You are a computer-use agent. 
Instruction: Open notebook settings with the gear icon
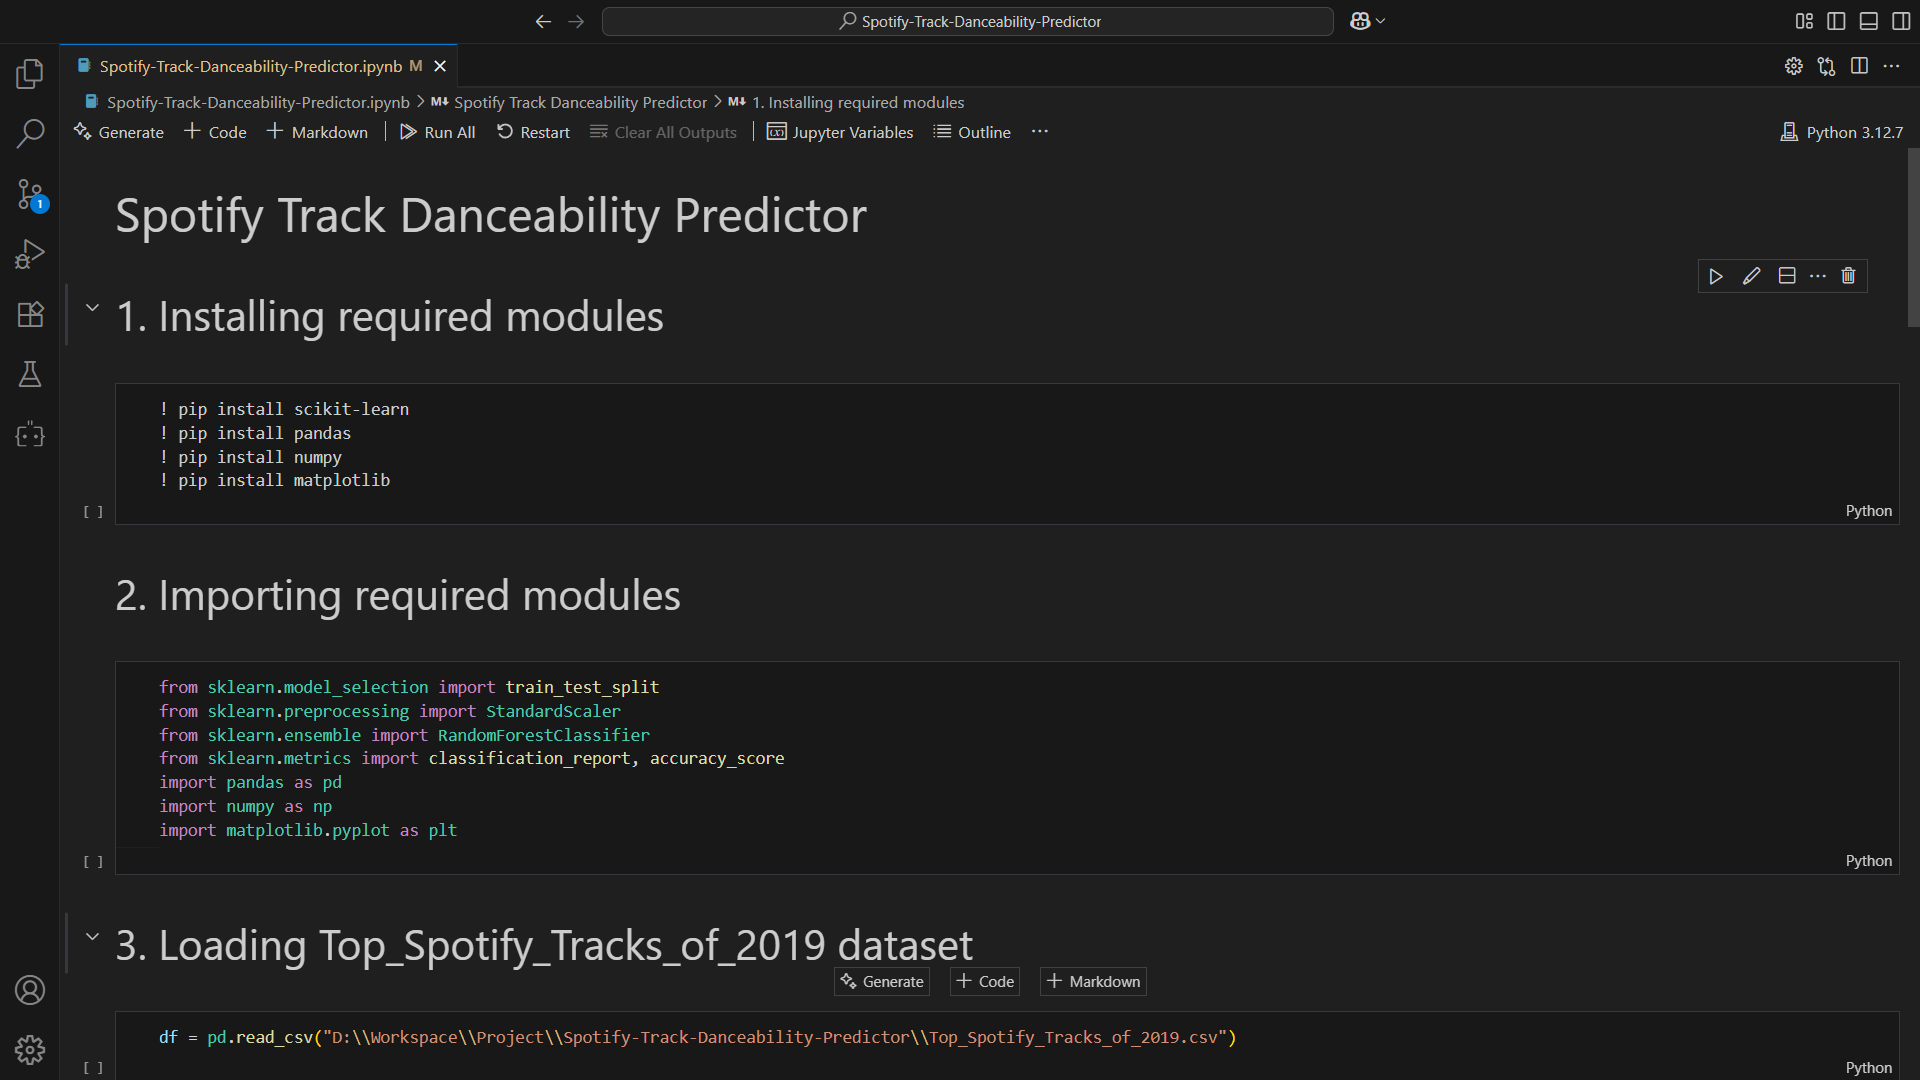pos(1793,66)
